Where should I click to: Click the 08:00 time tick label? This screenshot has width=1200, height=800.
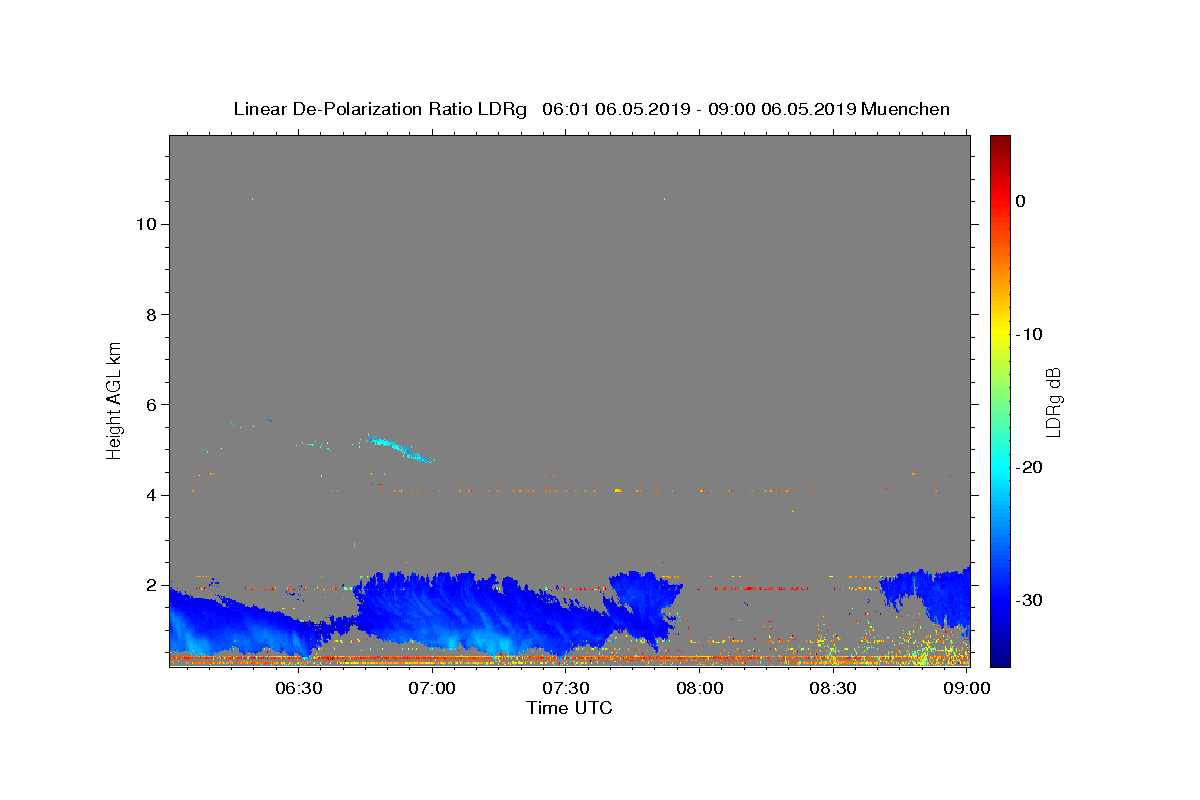coord(700,689)
